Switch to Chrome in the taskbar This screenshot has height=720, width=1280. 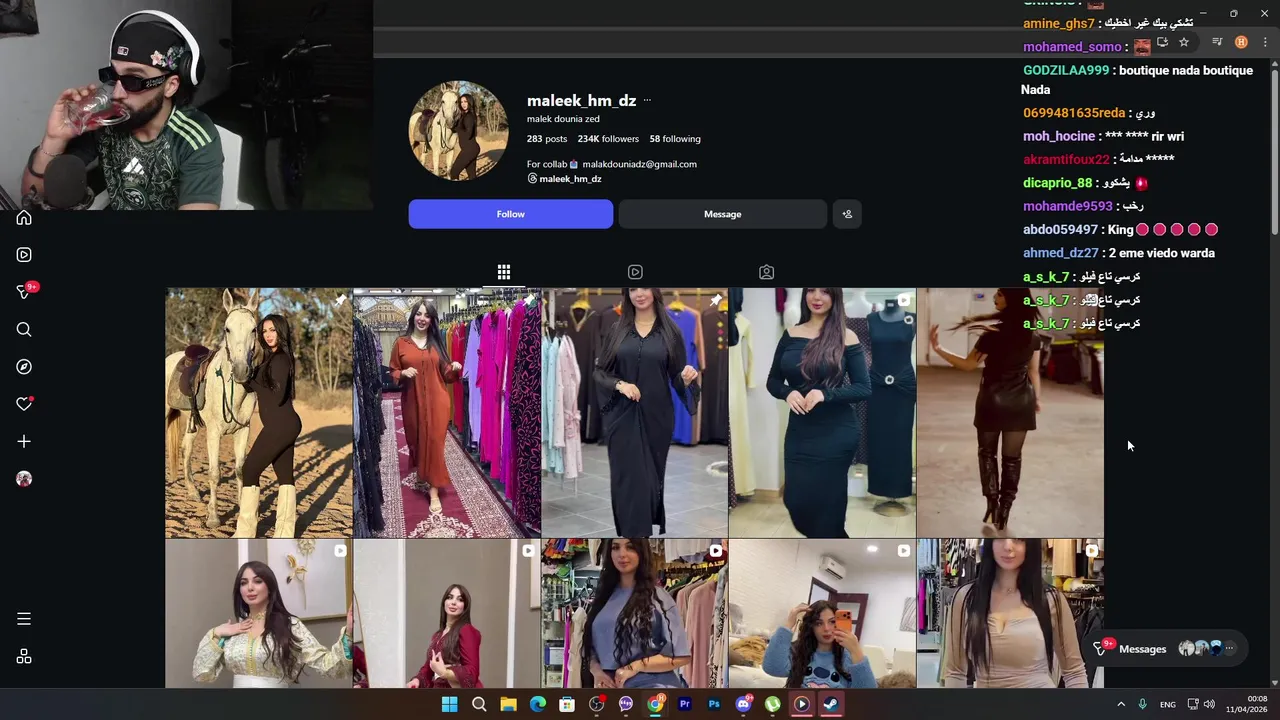[655, 704]
